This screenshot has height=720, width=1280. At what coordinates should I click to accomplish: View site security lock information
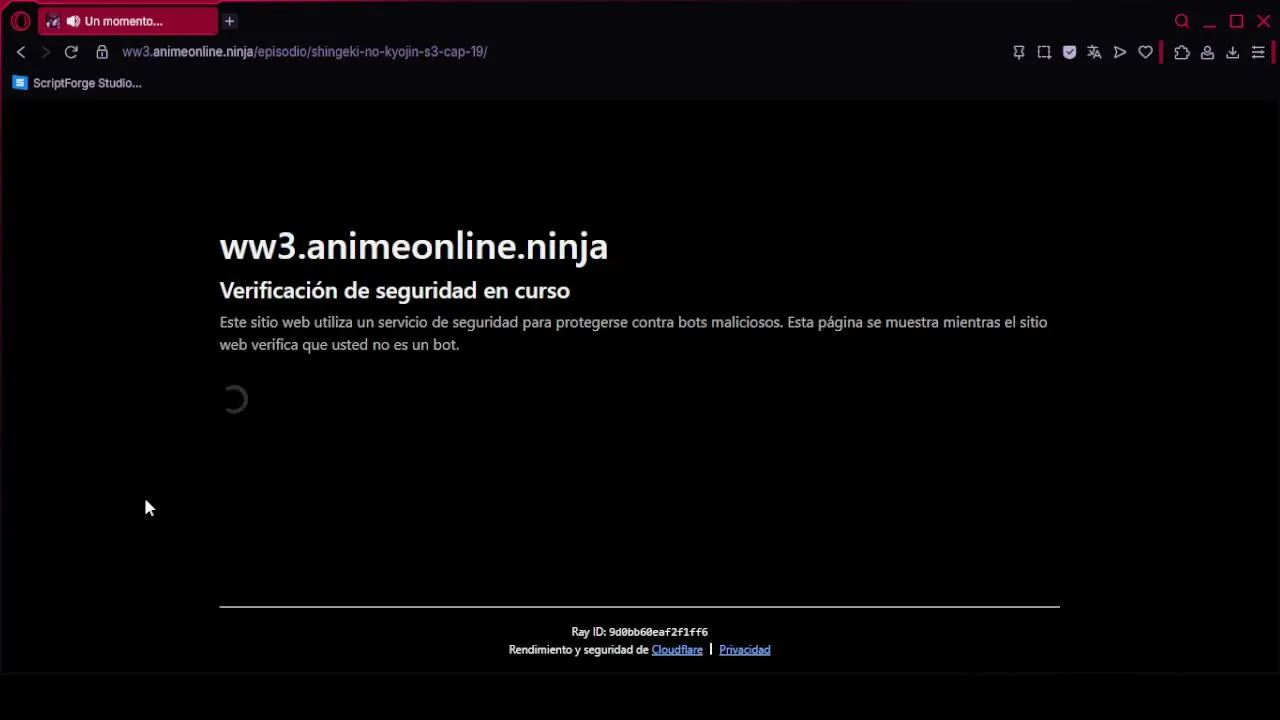pyautogui.click(x=102, y=52)
